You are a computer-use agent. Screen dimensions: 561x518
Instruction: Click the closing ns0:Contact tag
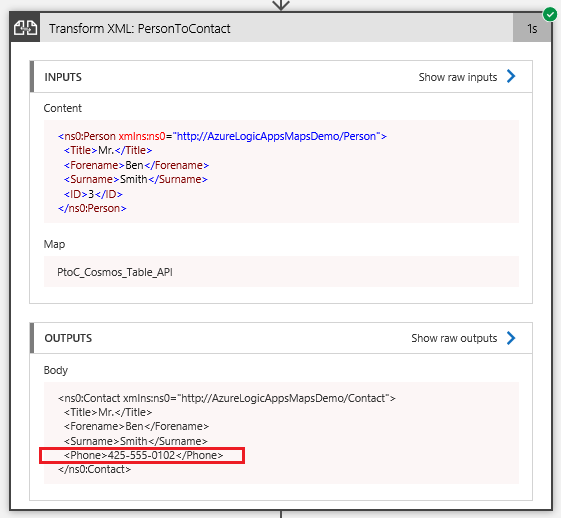pyautogui.click(x=94, y=469)
